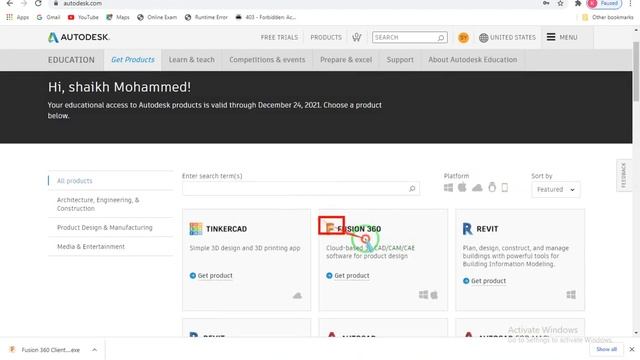This screenshot has width=640, height=360.
Task: Reload the page with refresh icon
Action: click(x=38, y=3)
